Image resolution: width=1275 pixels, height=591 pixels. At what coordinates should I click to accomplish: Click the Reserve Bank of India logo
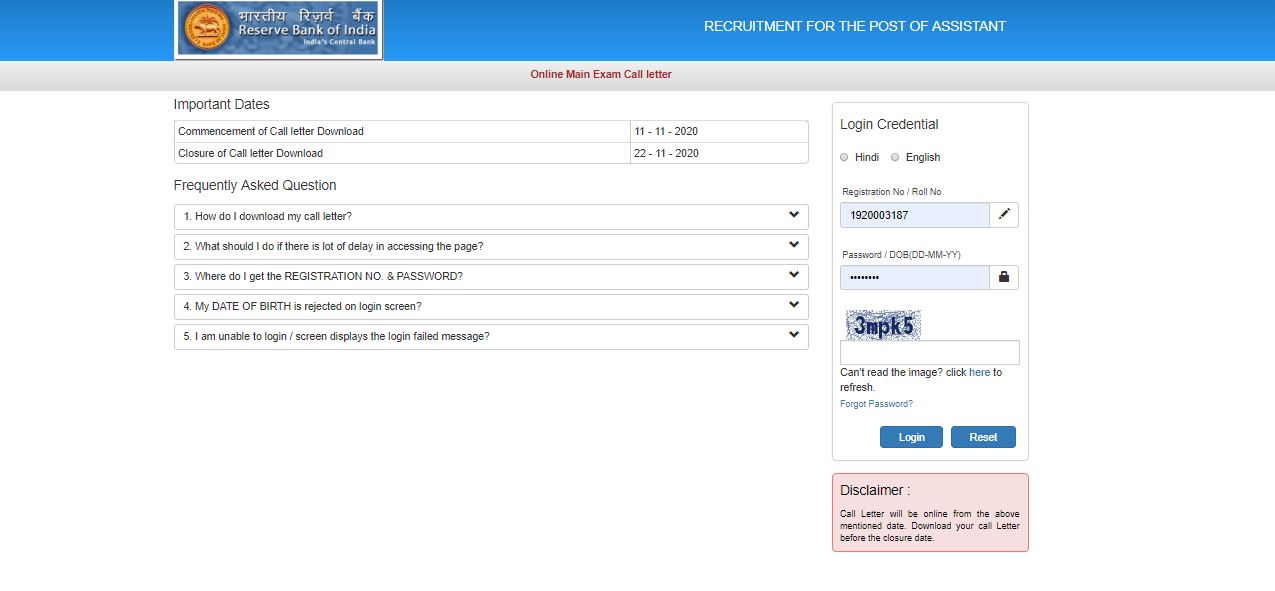click(278, 29)
